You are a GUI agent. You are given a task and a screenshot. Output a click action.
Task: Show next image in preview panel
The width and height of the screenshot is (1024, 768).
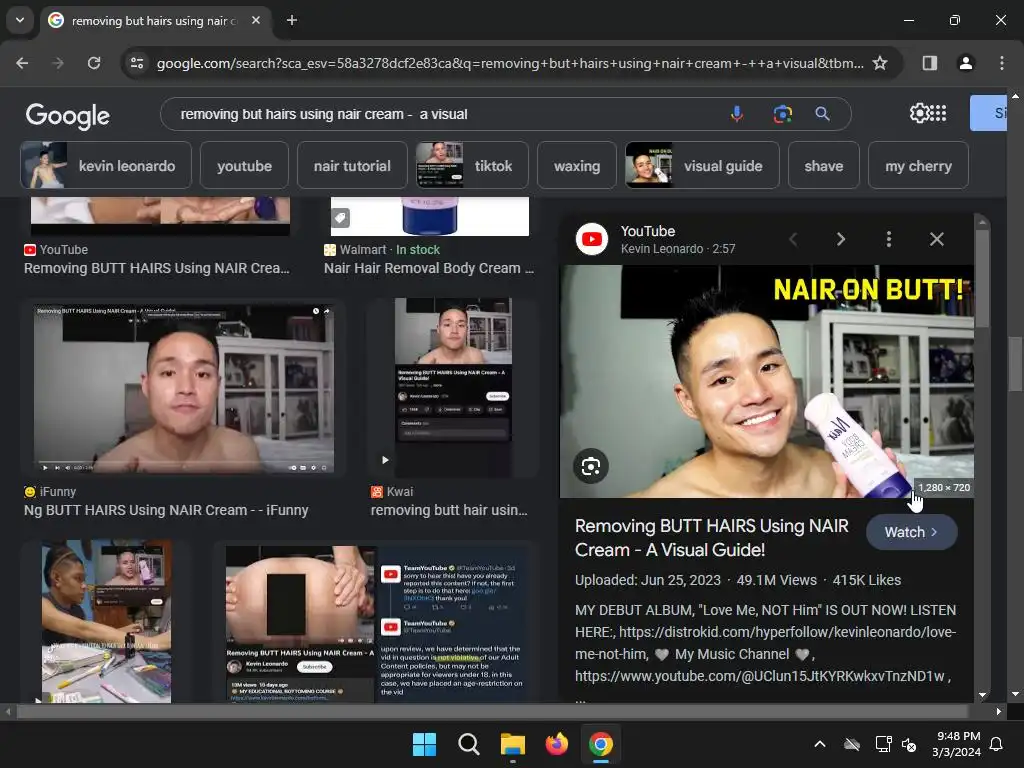[840, 239]
